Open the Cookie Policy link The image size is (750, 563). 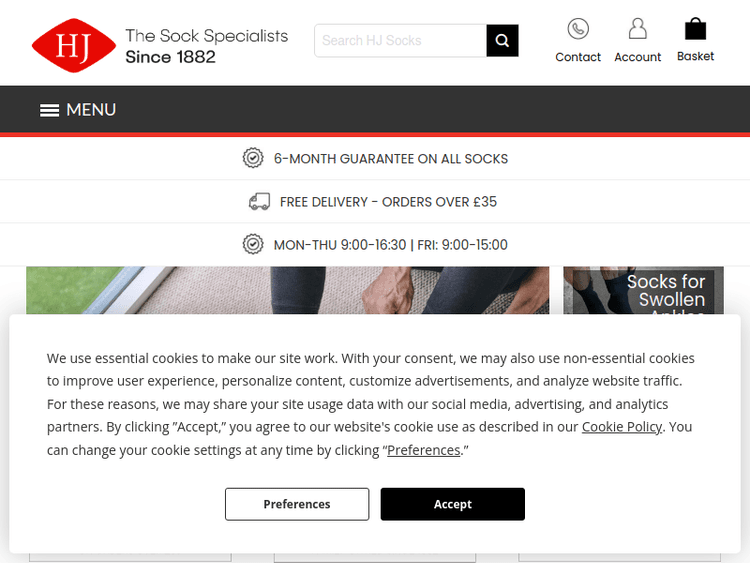(622, 427)
